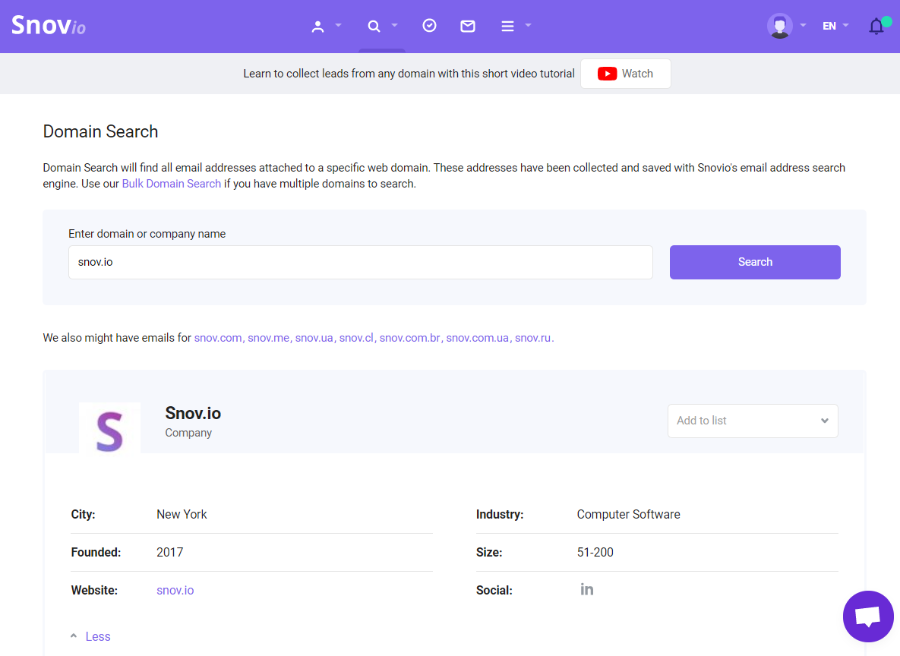
Task: Select the New York city value
Action: [x=181, y=514]
